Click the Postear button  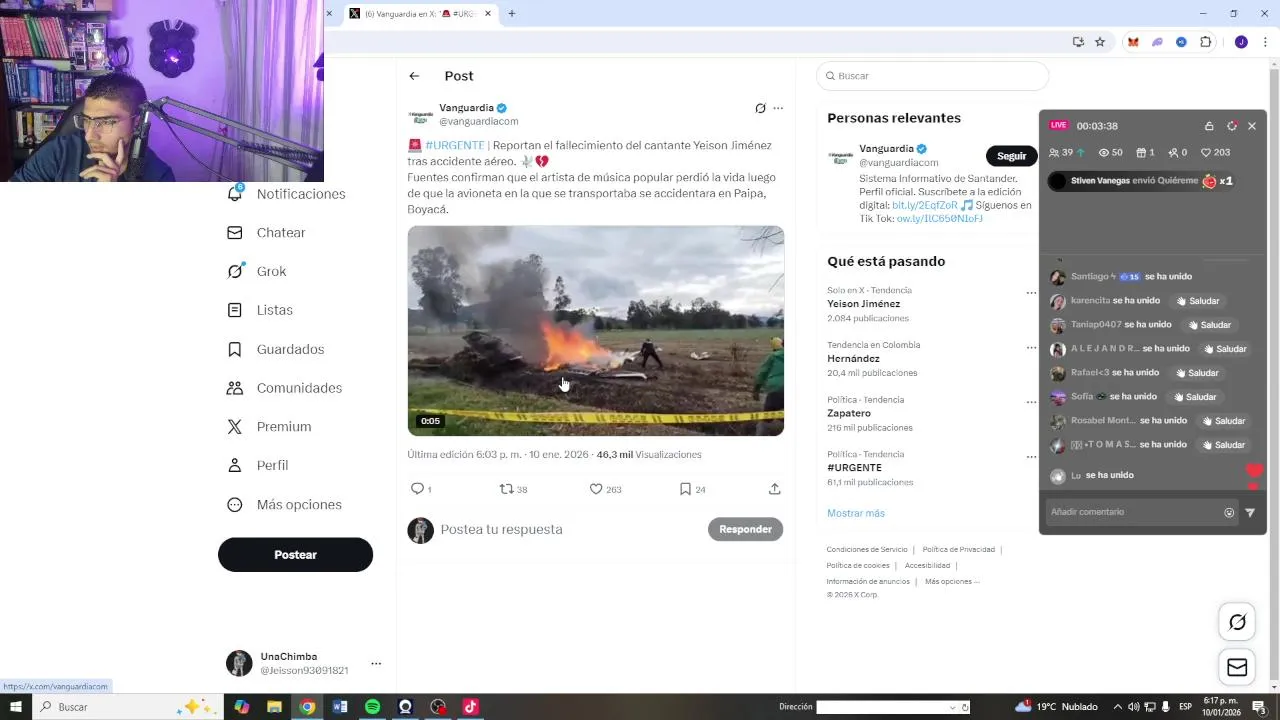click(295, 555)
